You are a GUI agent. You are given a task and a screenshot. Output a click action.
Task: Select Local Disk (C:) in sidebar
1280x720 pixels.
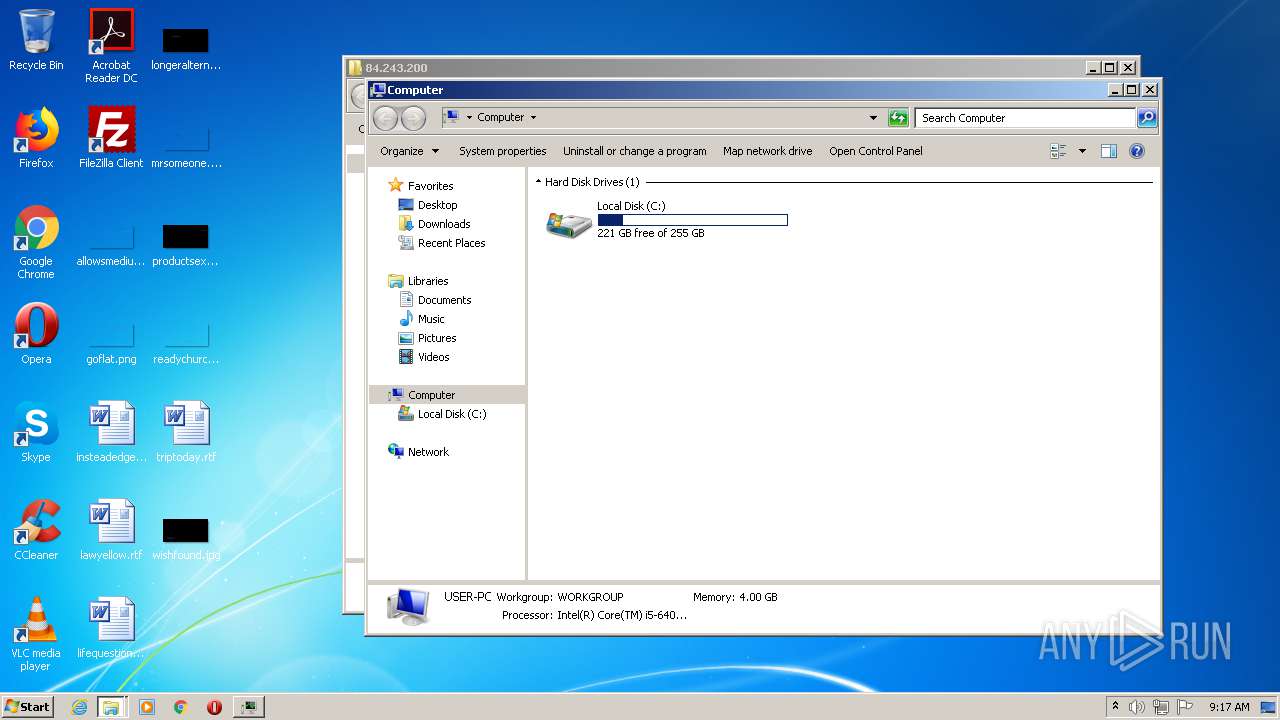452,414
